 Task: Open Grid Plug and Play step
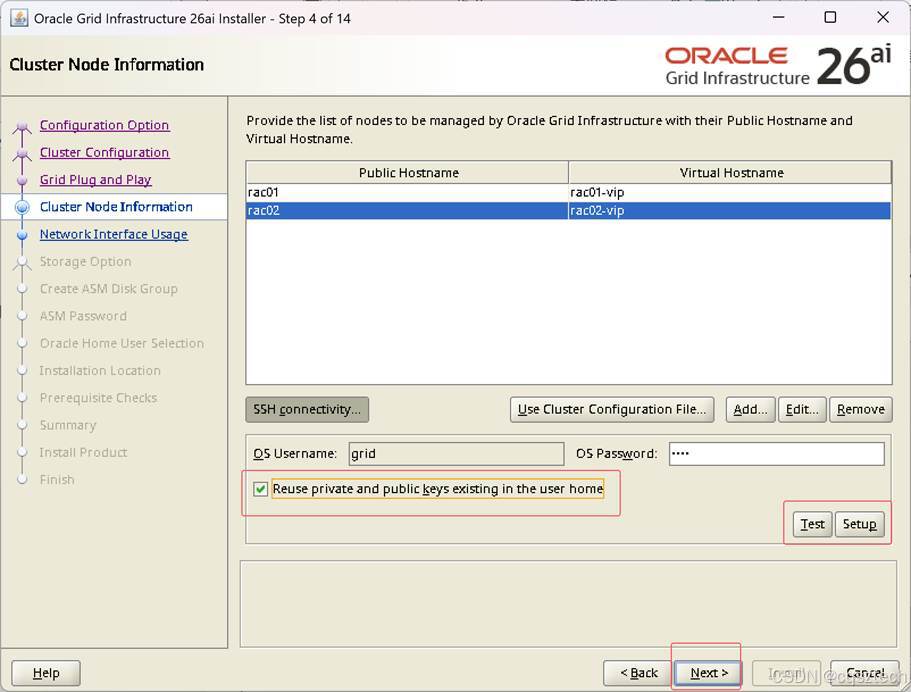pyautogui.click(x=95, y=180)
